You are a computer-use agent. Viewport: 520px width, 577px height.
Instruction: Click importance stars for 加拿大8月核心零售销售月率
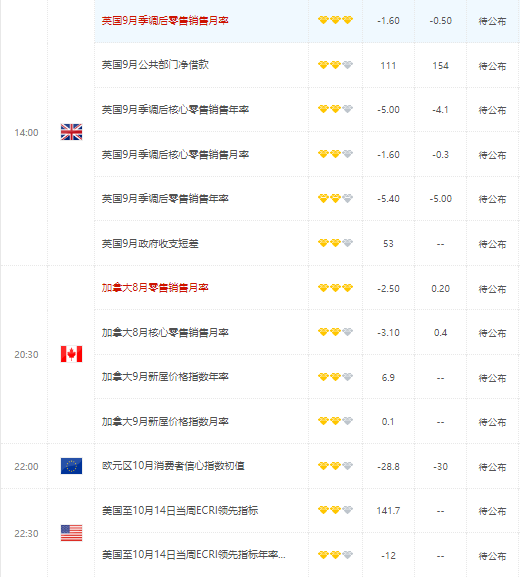335,332
